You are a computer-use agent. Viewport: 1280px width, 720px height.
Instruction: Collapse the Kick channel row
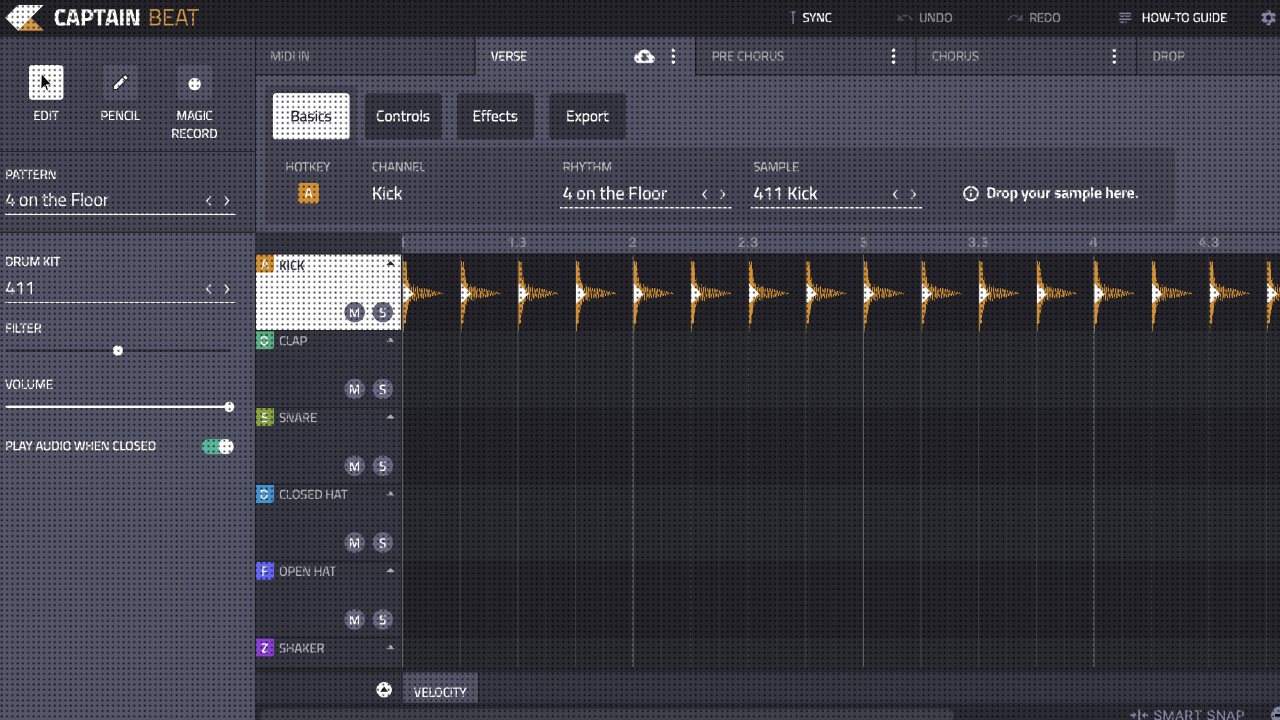391,264
